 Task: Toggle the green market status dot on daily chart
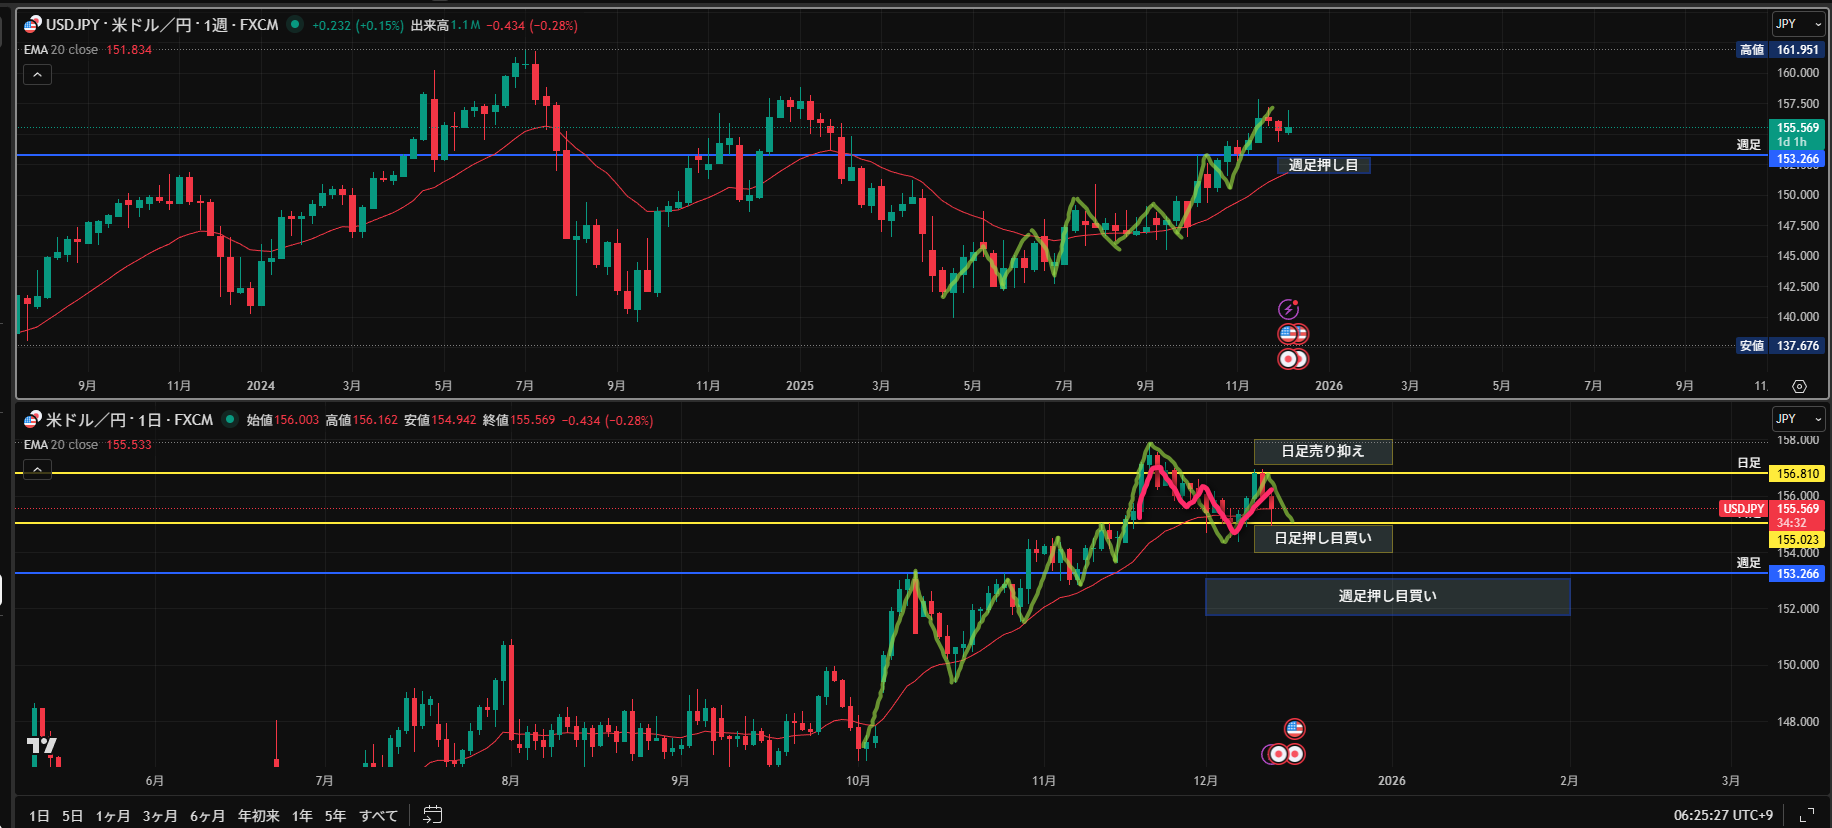click(230, 420)
